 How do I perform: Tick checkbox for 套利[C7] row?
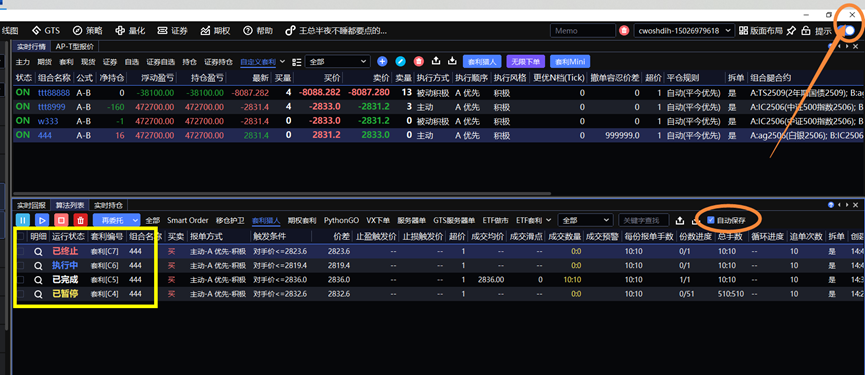click(x=20, y=251)
